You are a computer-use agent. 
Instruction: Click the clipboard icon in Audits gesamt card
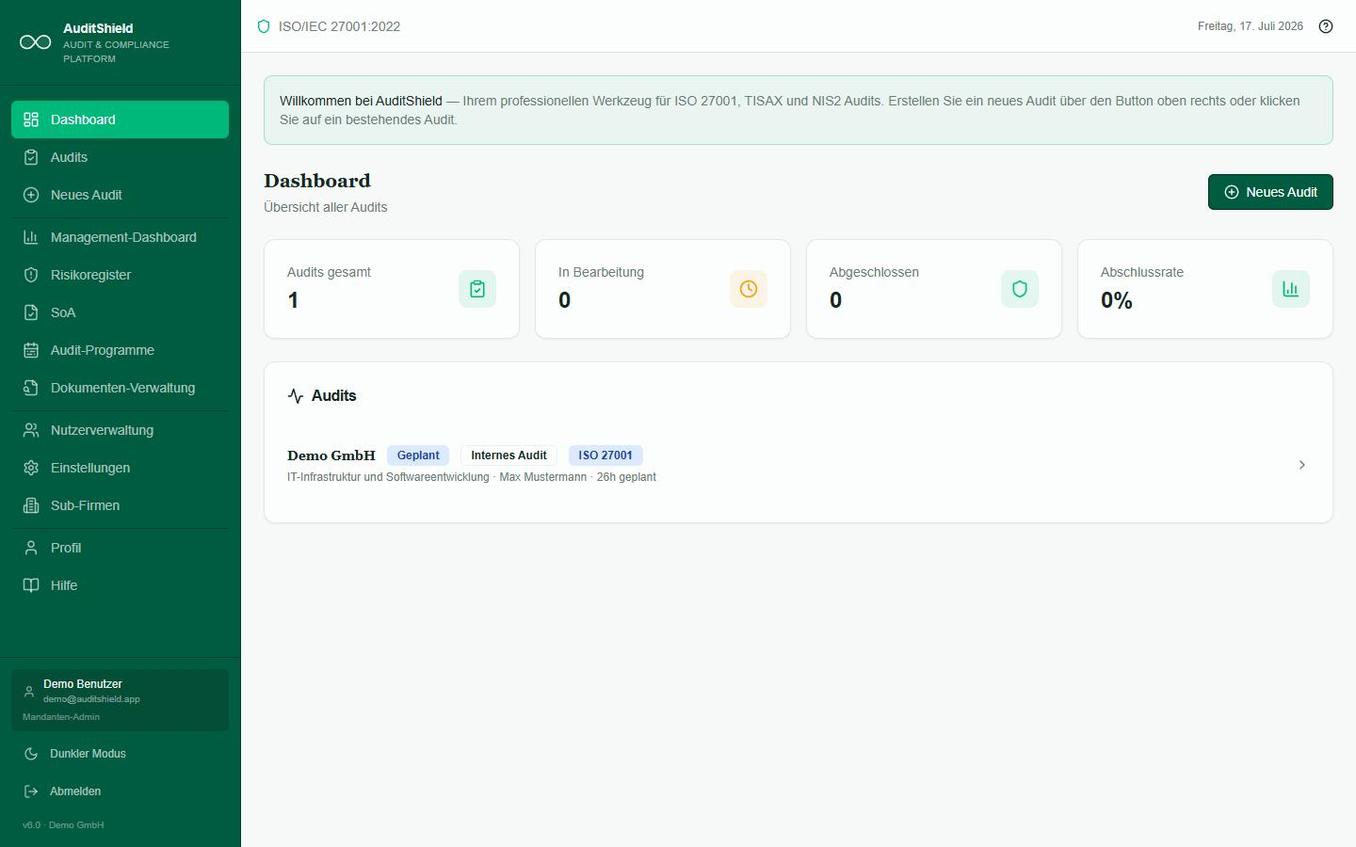click(477, 289)
